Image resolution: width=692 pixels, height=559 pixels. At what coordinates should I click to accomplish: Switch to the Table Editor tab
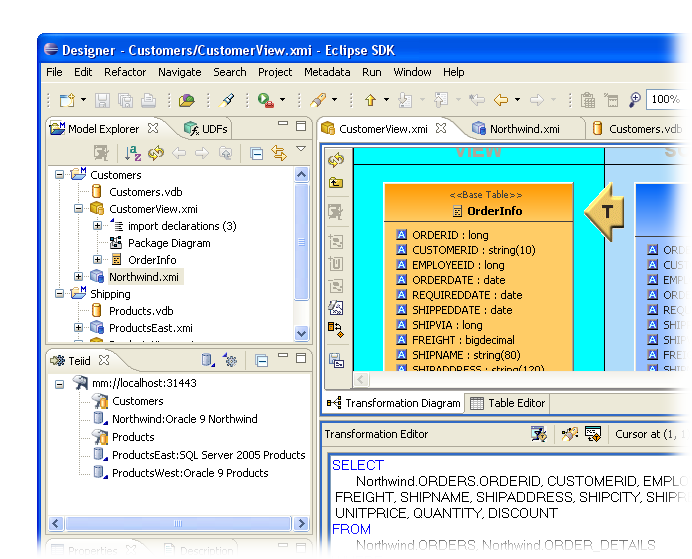[x=508, y=403]
